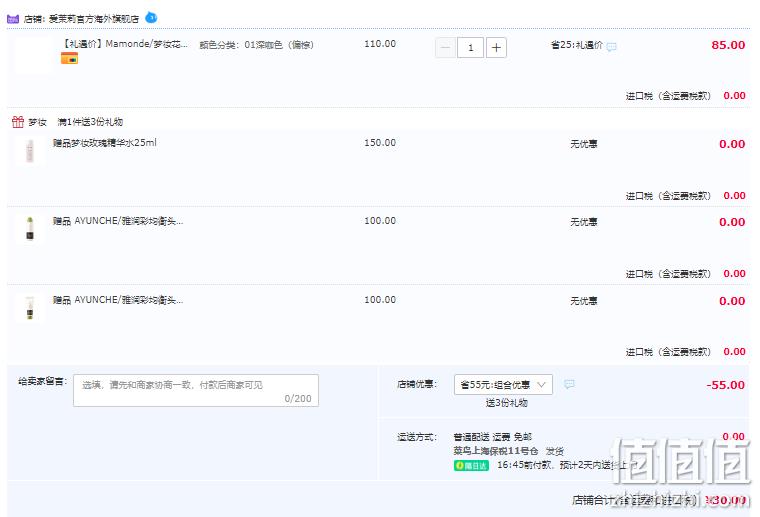Click the 85.00 subtotal price
Screen dimensions: 760x517
[728, 45]
